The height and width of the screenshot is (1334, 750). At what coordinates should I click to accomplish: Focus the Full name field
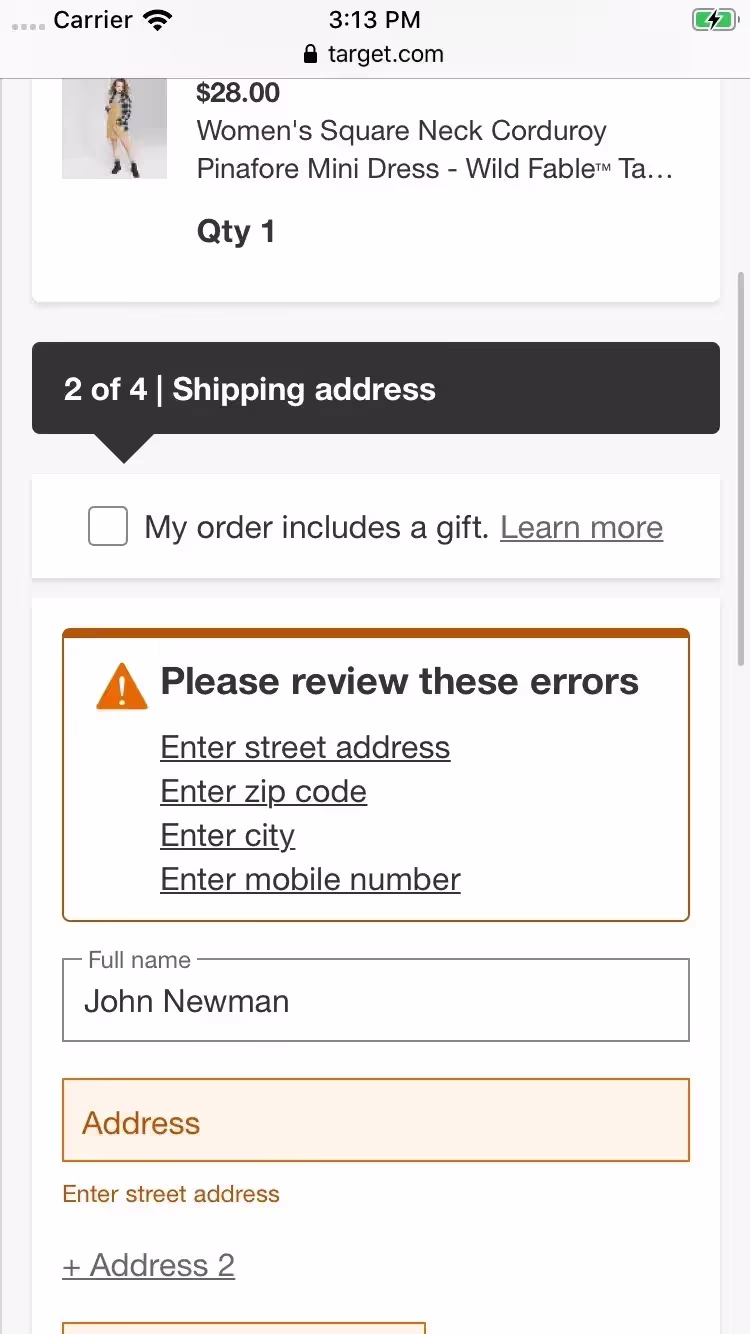coord(375,1001)
